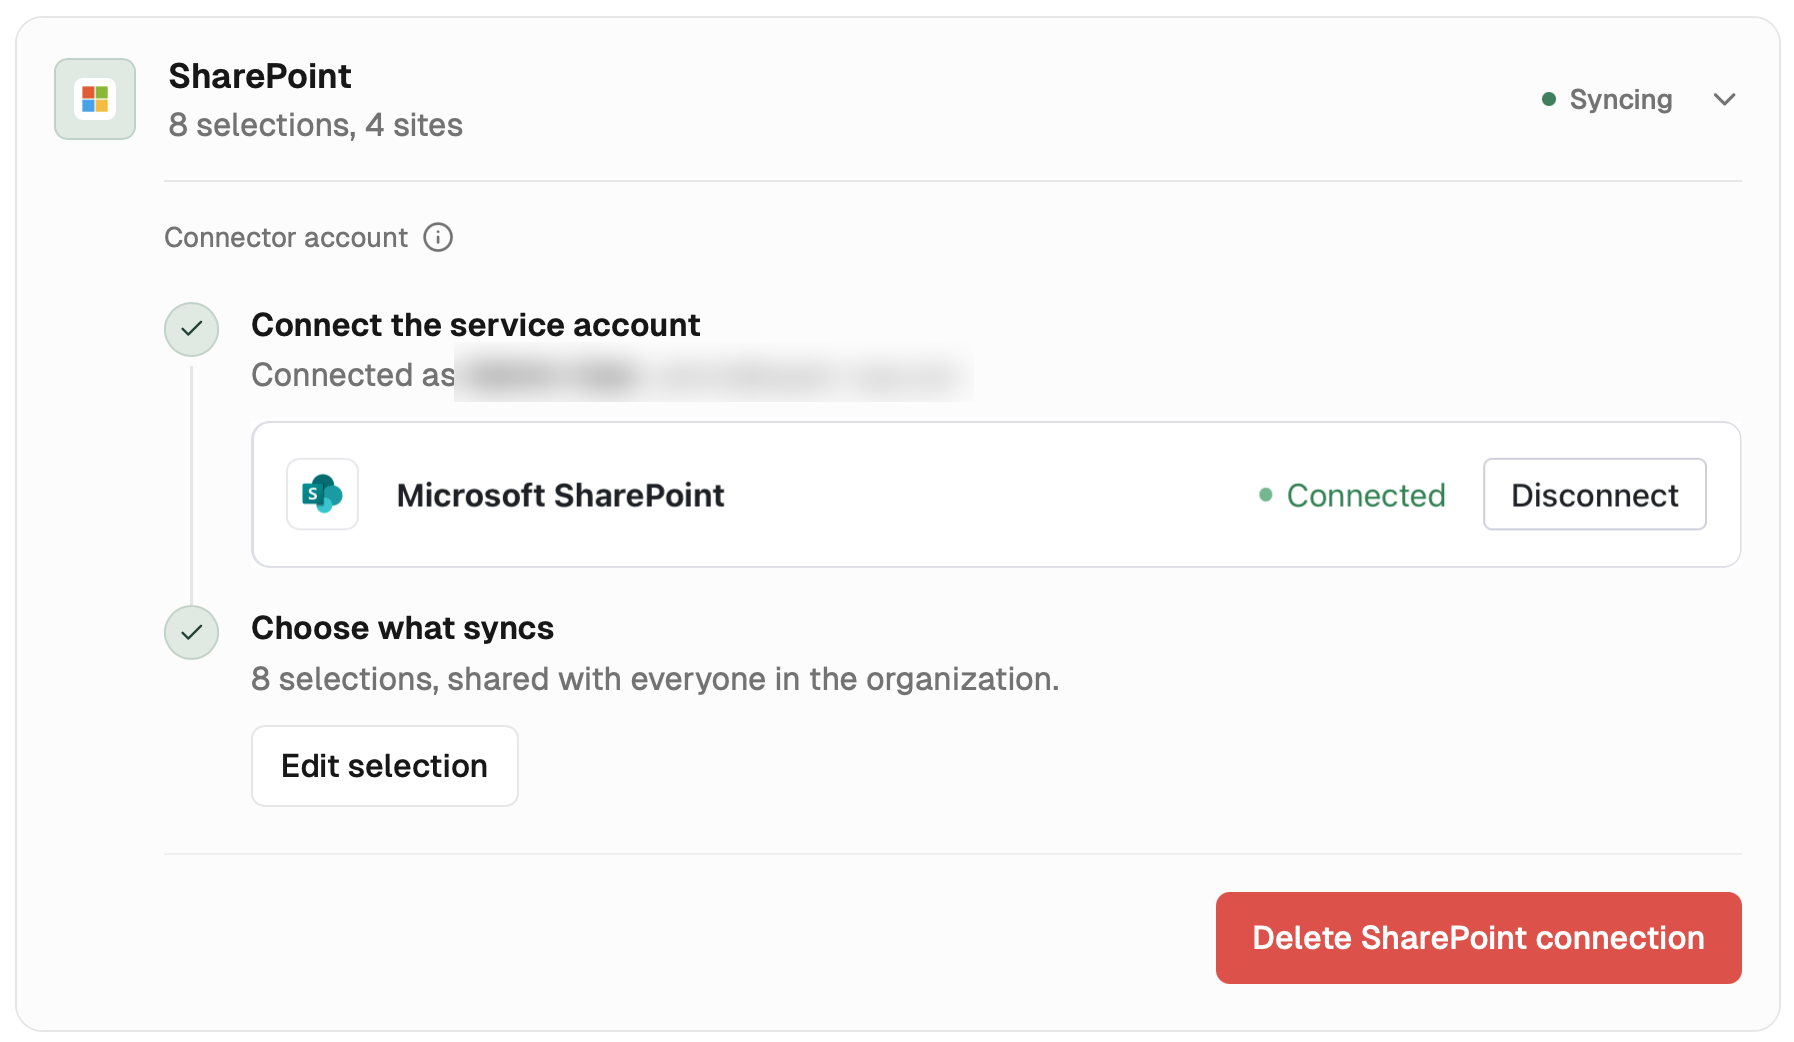Click Delete SharePoint connection
The width and height of the screenshot is (1794, 1042).
tap(1478, 938)
